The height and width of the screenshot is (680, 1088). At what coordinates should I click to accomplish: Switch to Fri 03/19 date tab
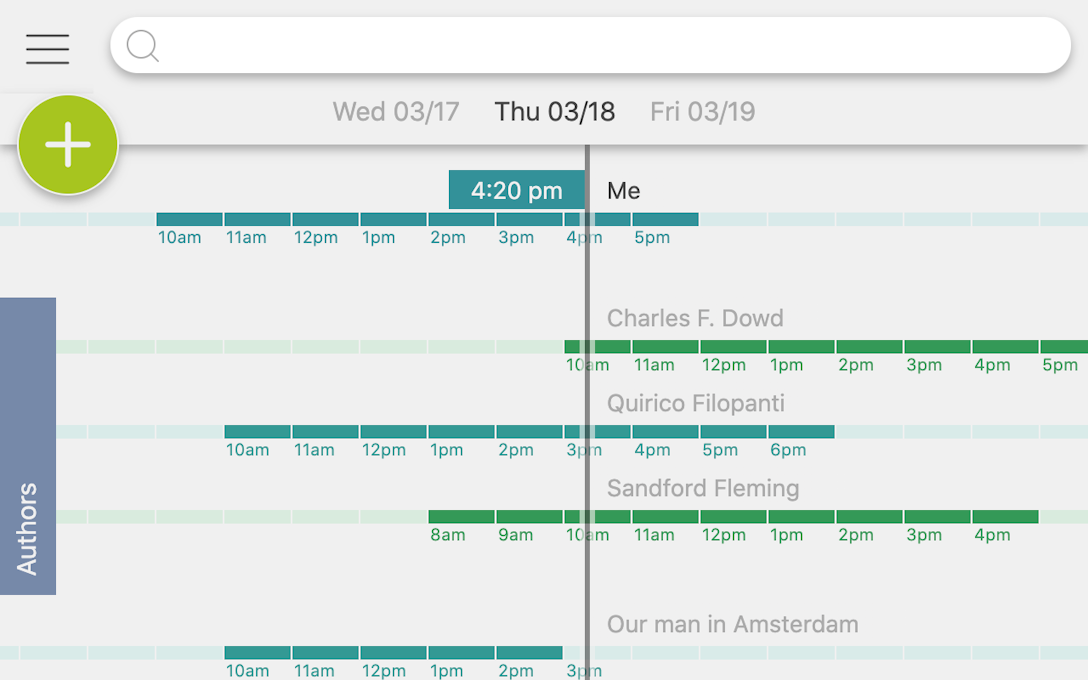pyautogui.click(x=702, y=111)
